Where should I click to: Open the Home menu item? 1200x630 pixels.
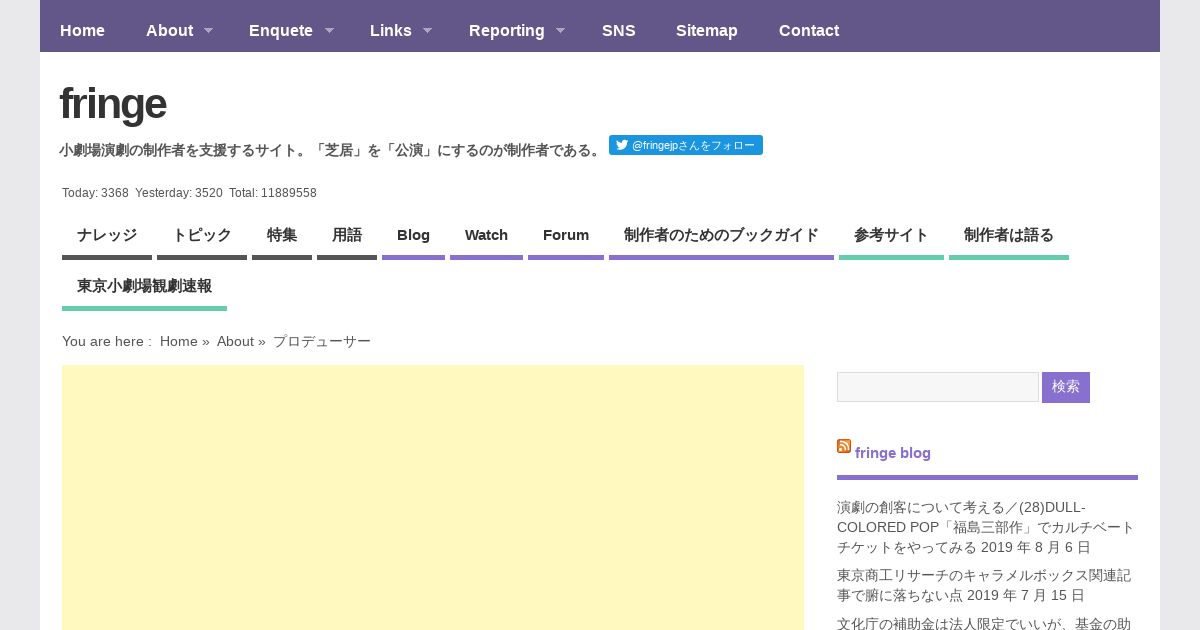(82, 30)
